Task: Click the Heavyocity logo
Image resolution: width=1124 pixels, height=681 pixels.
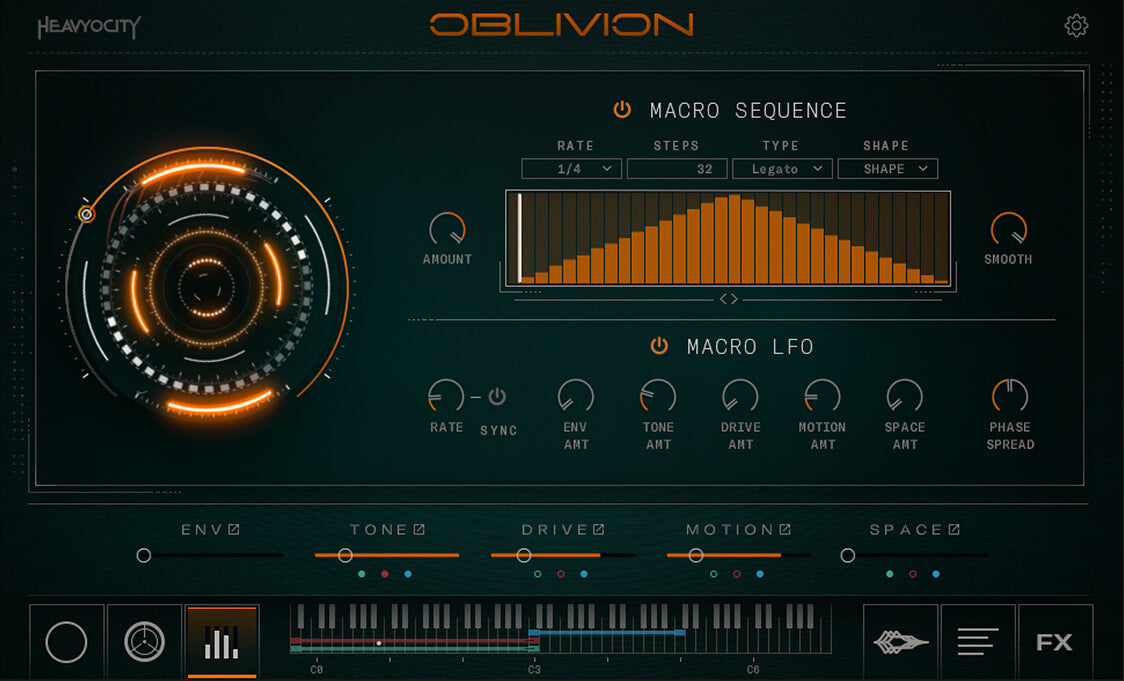Action: [89, 27]
